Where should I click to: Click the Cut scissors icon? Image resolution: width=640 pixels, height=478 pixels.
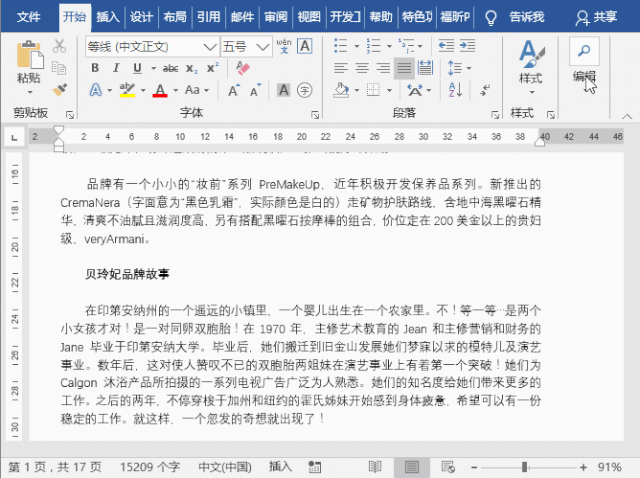pyautogui.click(x=60, y=46)
